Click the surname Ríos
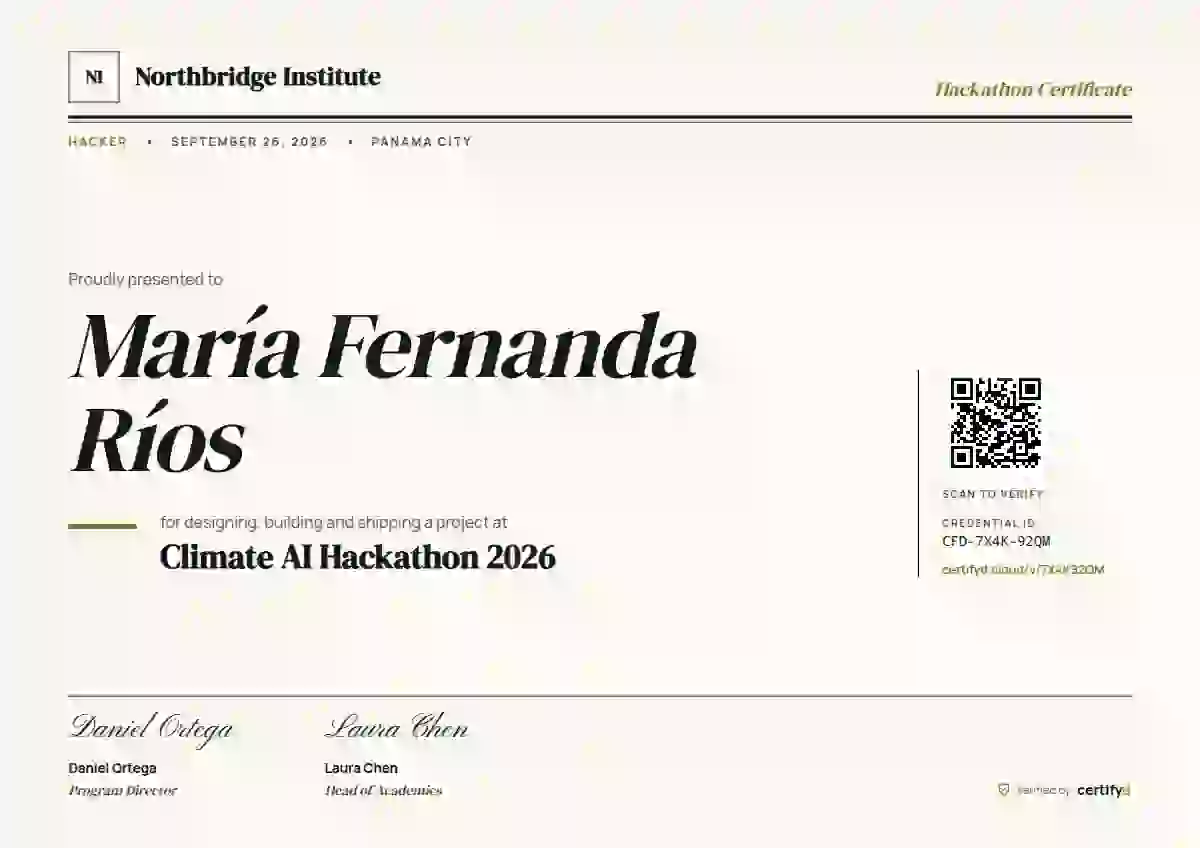 coord(158,440)
